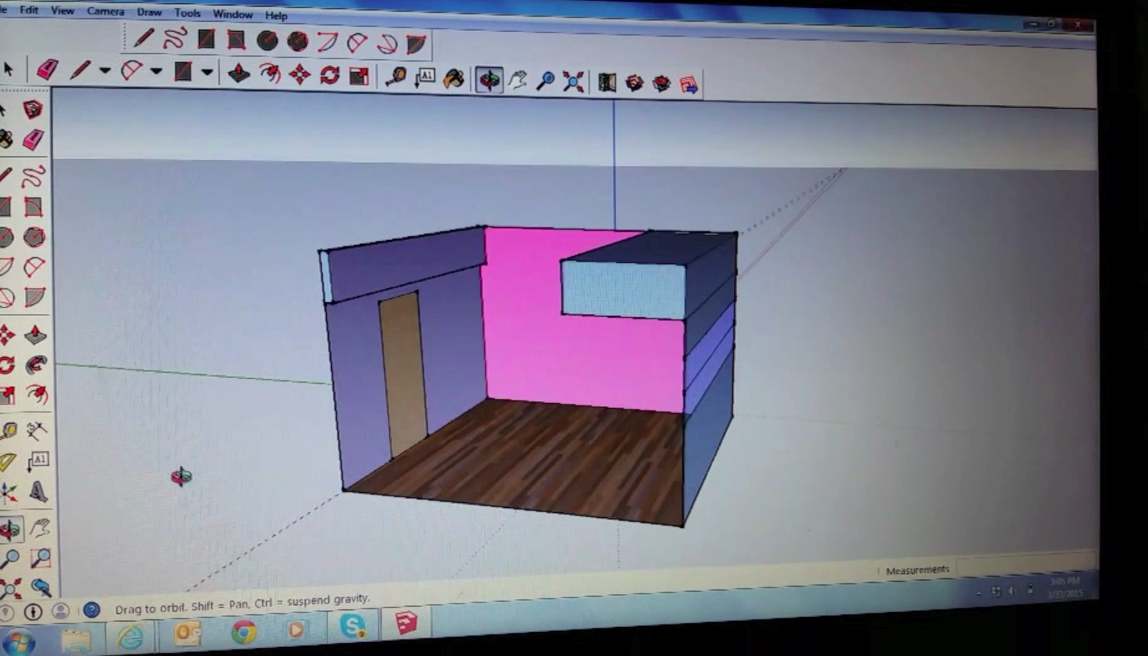Screen dimensions: 1148x656
Task: Open Internet Explorer from the taskbar
Action: (131, 636)
